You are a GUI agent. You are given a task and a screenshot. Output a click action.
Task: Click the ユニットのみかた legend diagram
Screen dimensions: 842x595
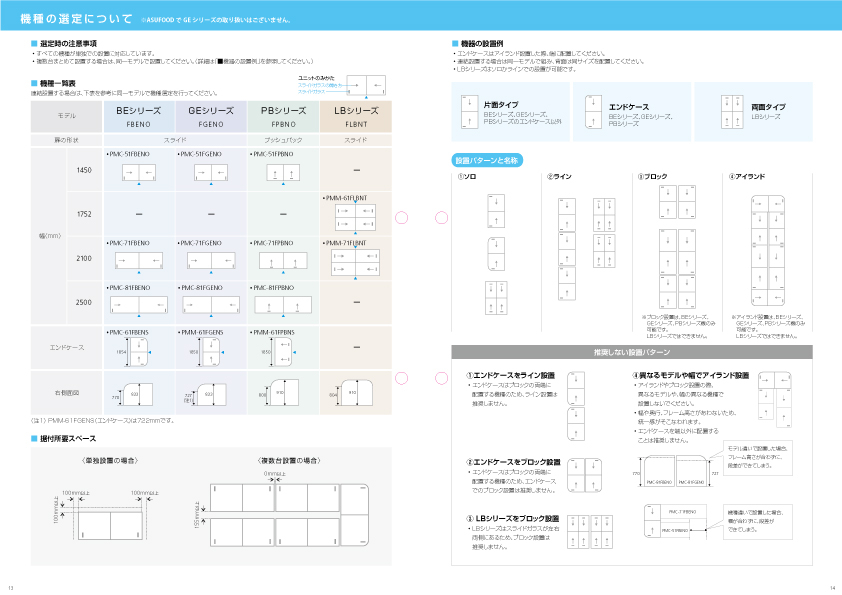(366, 85)
